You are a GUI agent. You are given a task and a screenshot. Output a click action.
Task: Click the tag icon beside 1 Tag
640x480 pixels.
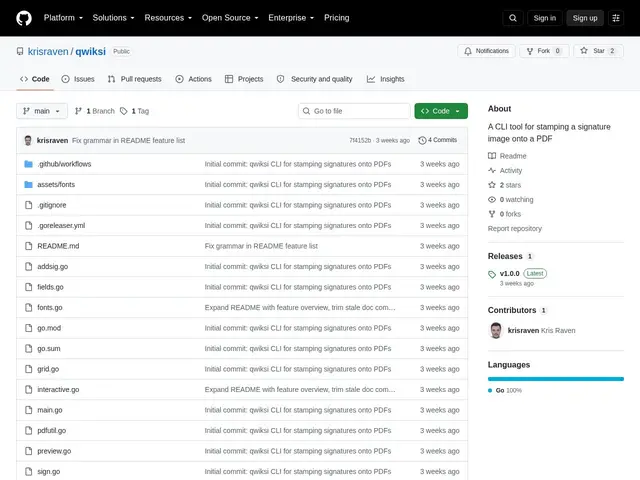(124, 111)
